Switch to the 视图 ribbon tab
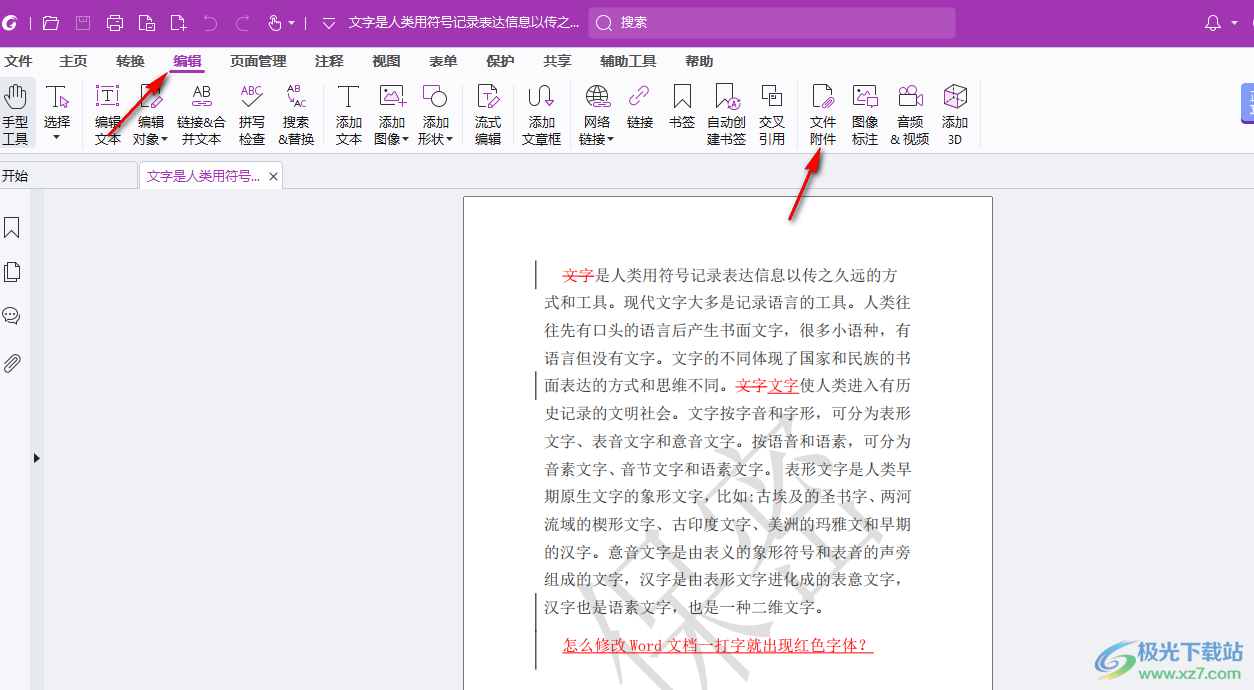1254x690 pixels. coord(386,62)
